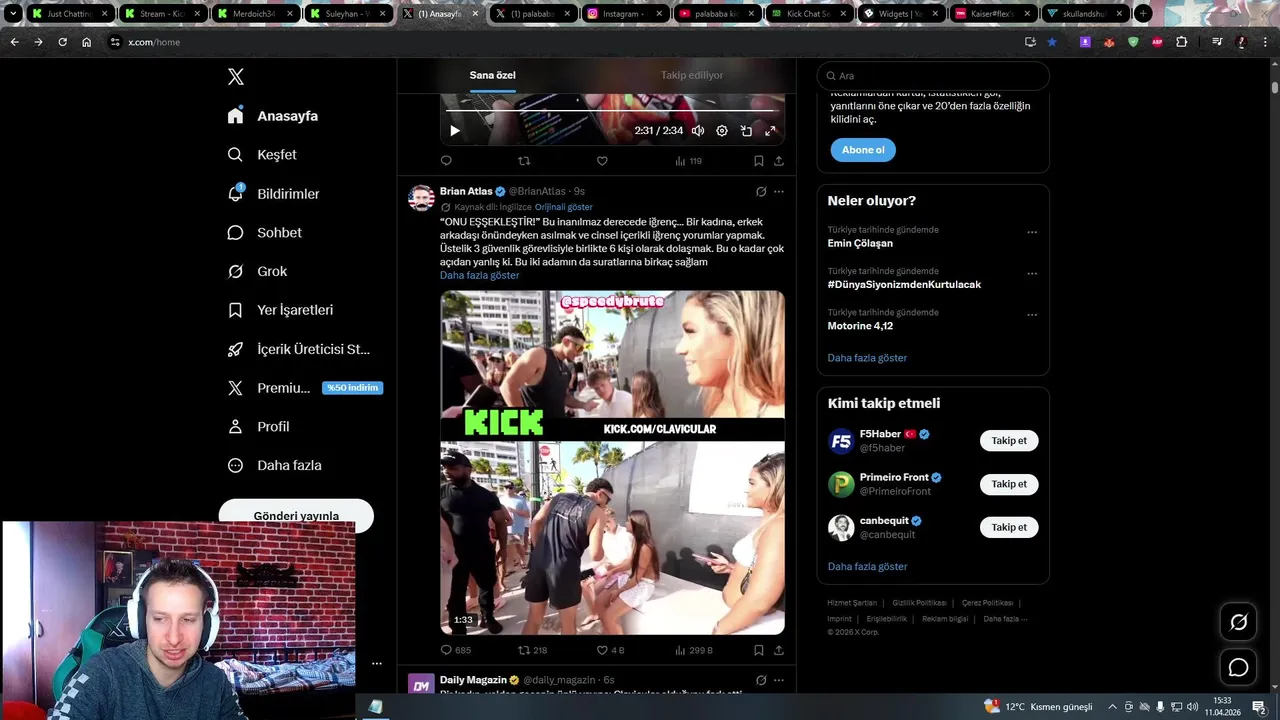Show more trends under Neler oluyor

[867, 358]
